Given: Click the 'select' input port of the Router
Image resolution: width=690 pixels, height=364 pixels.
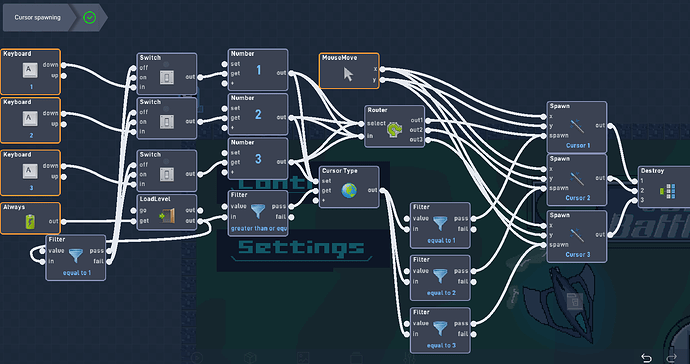Looking at the screenshot, I should click(362, 124).
